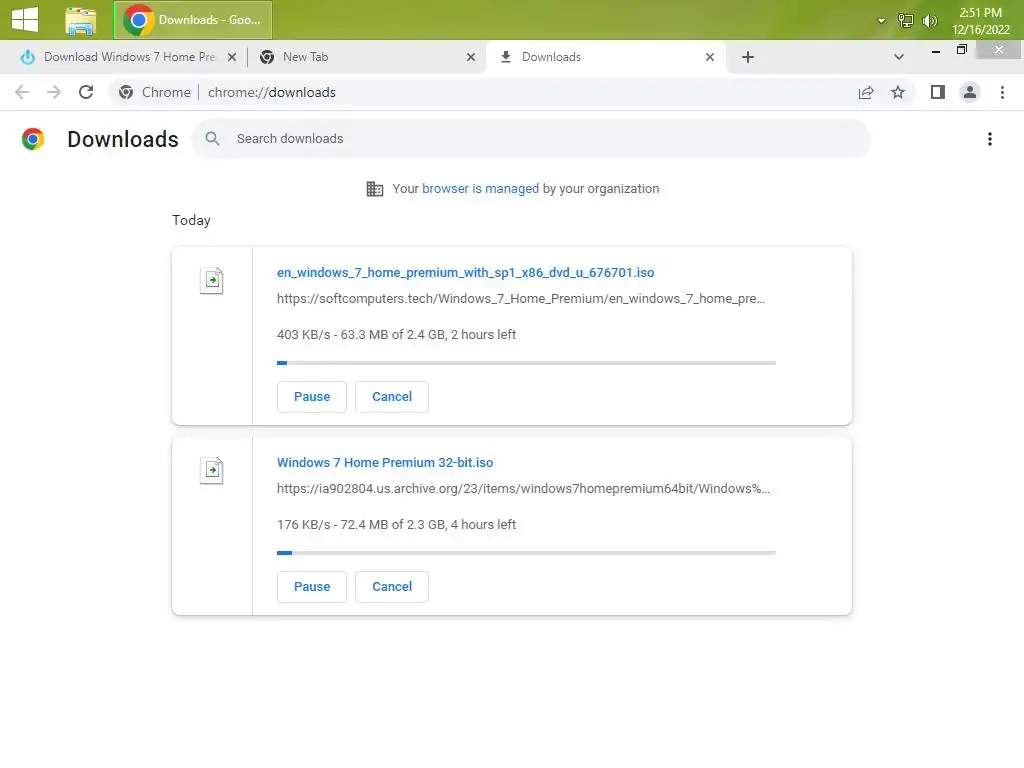Bookmark this page with the star icon
This screenshot has width=1024, height=768.
[898, 92]
